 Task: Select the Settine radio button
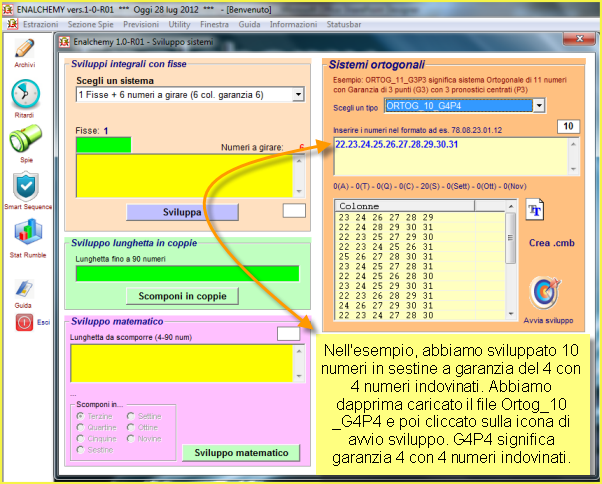(131, 415)
